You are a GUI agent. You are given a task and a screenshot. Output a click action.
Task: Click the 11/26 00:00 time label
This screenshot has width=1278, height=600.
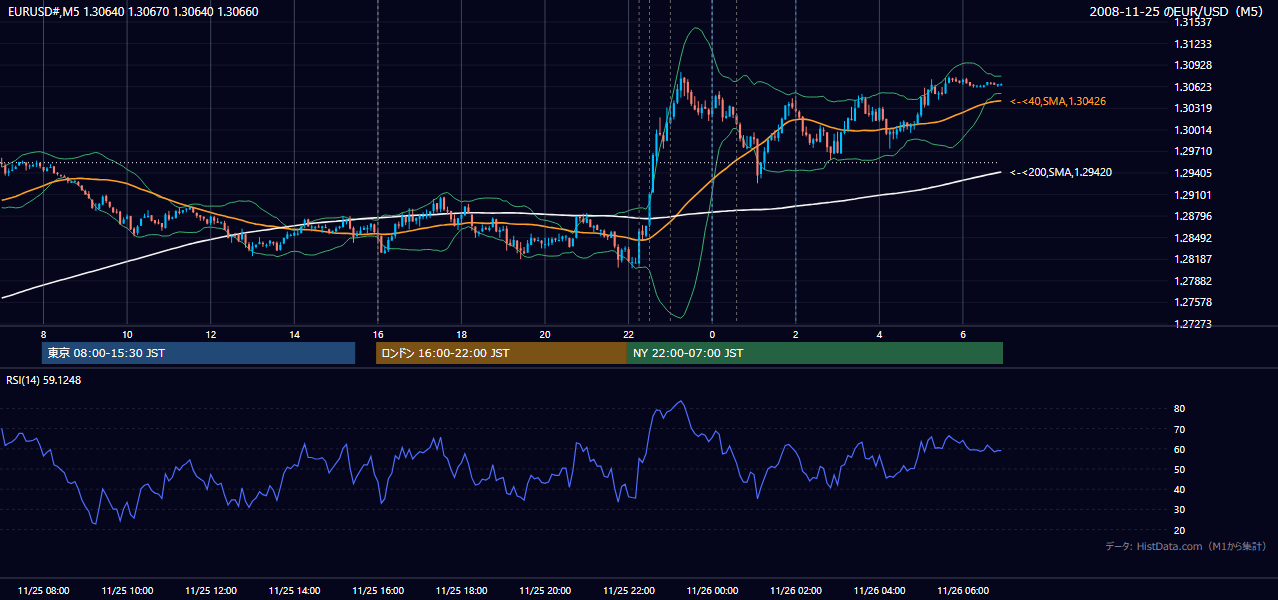pos(712,591)
